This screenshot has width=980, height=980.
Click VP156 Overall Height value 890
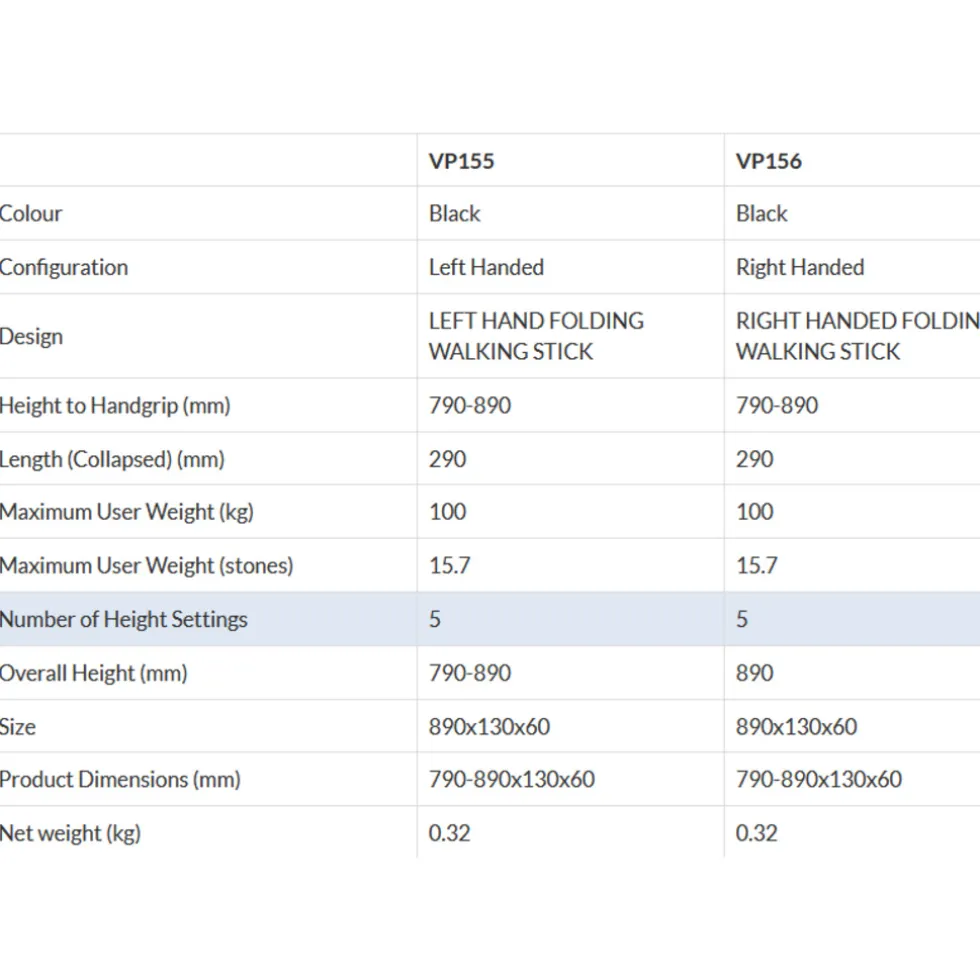[754, 674]
